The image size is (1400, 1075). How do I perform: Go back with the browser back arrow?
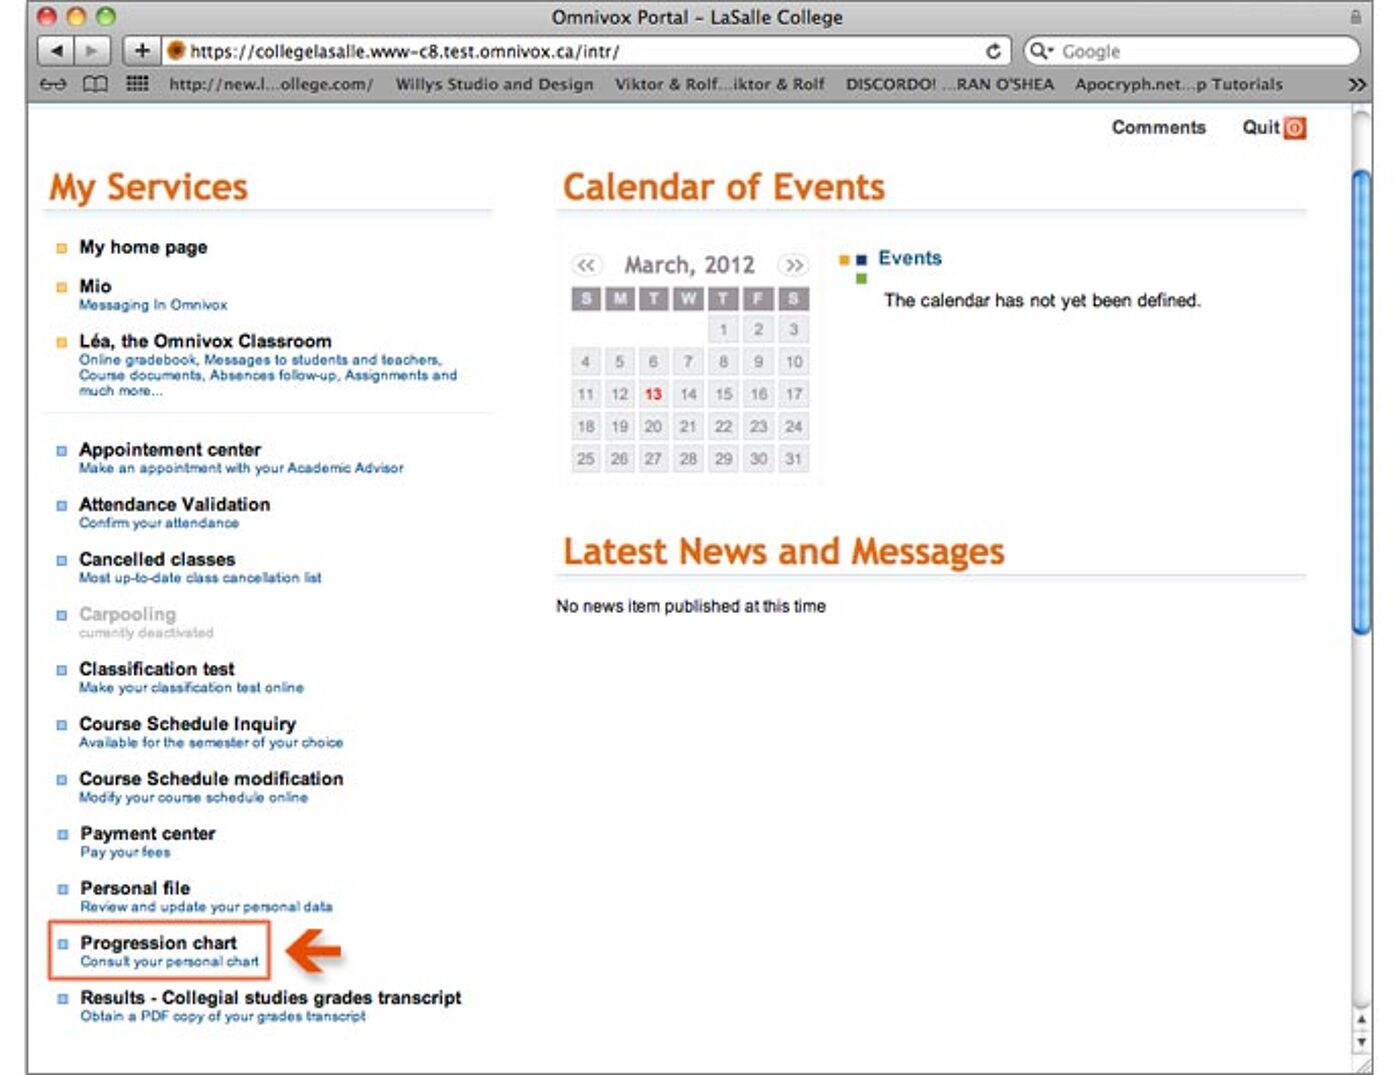tap(56, 50)
